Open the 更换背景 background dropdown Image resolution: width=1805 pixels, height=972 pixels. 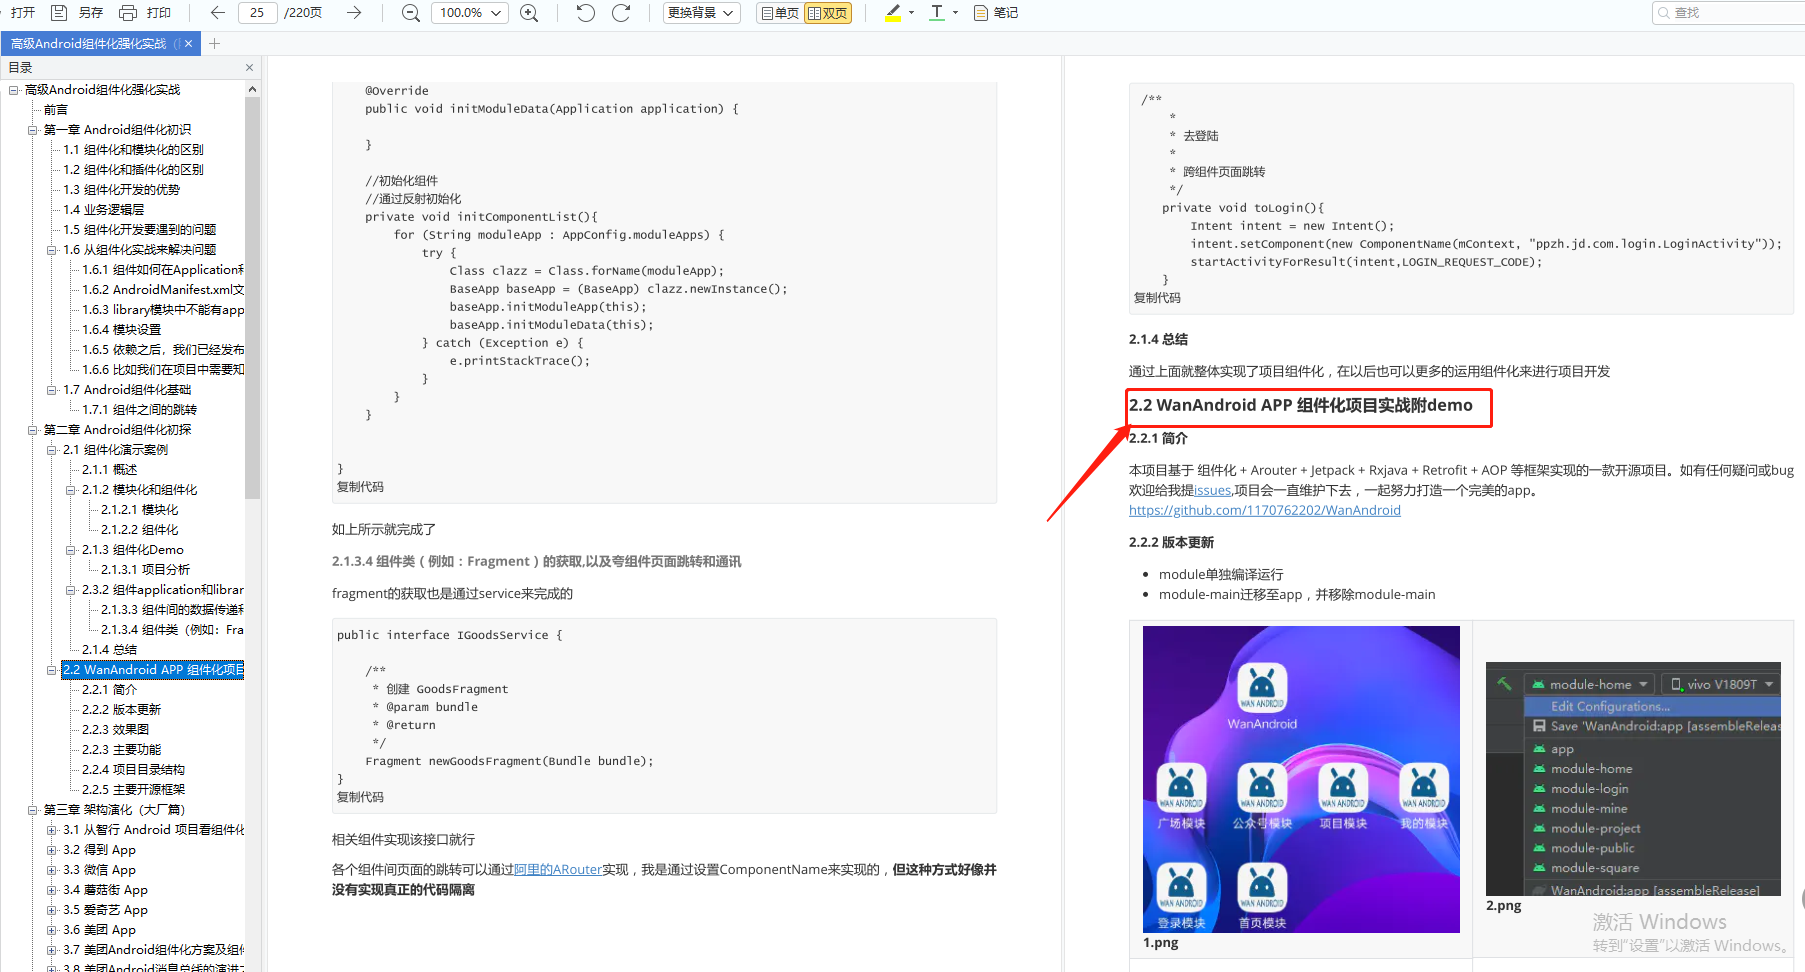(701, 13)
